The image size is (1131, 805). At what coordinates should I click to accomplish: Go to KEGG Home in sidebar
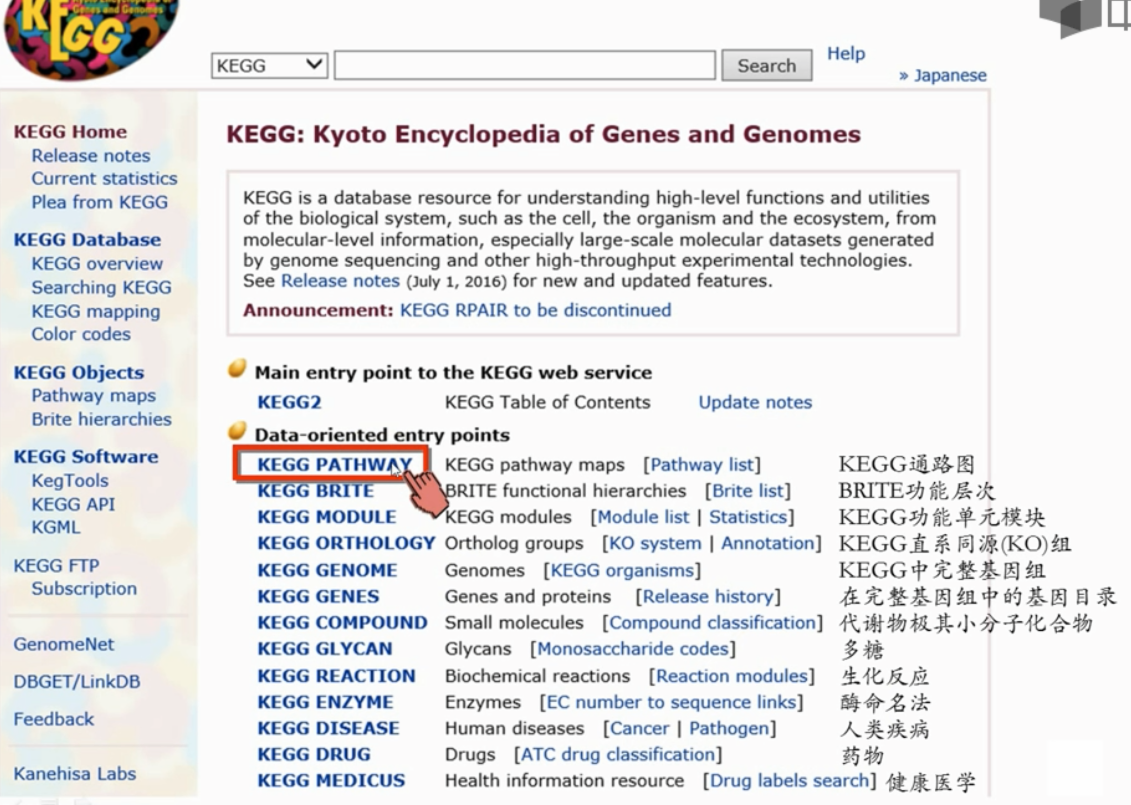(x=70, y=132)
